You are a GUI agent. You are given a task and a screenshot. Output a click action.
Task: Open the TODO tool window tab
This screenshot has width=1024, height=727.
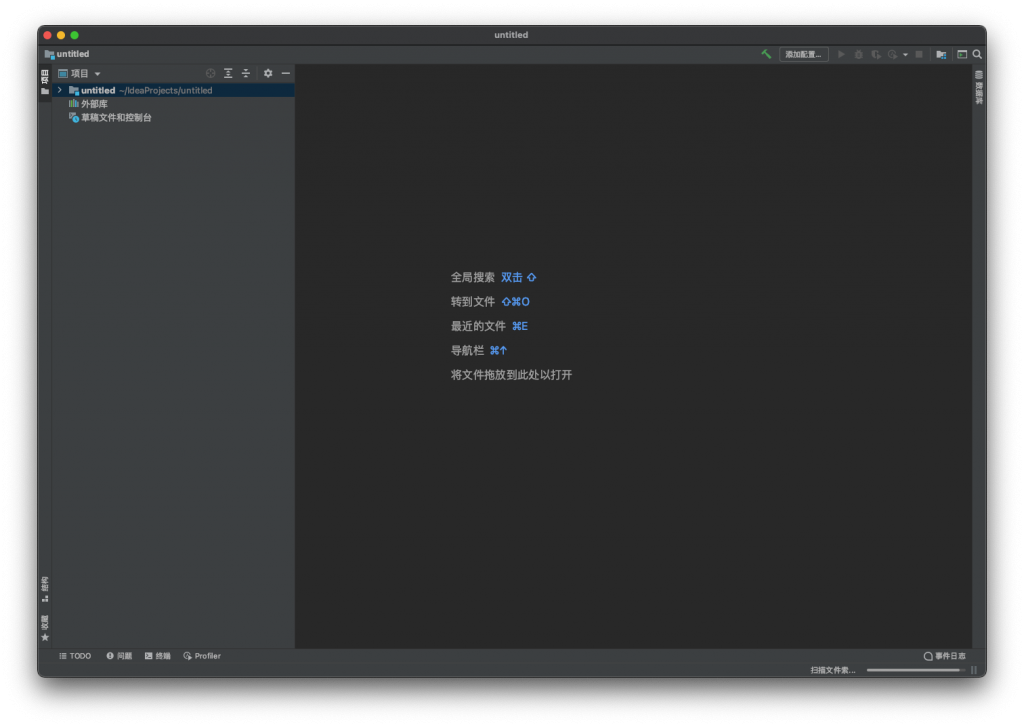pos(75,656)
